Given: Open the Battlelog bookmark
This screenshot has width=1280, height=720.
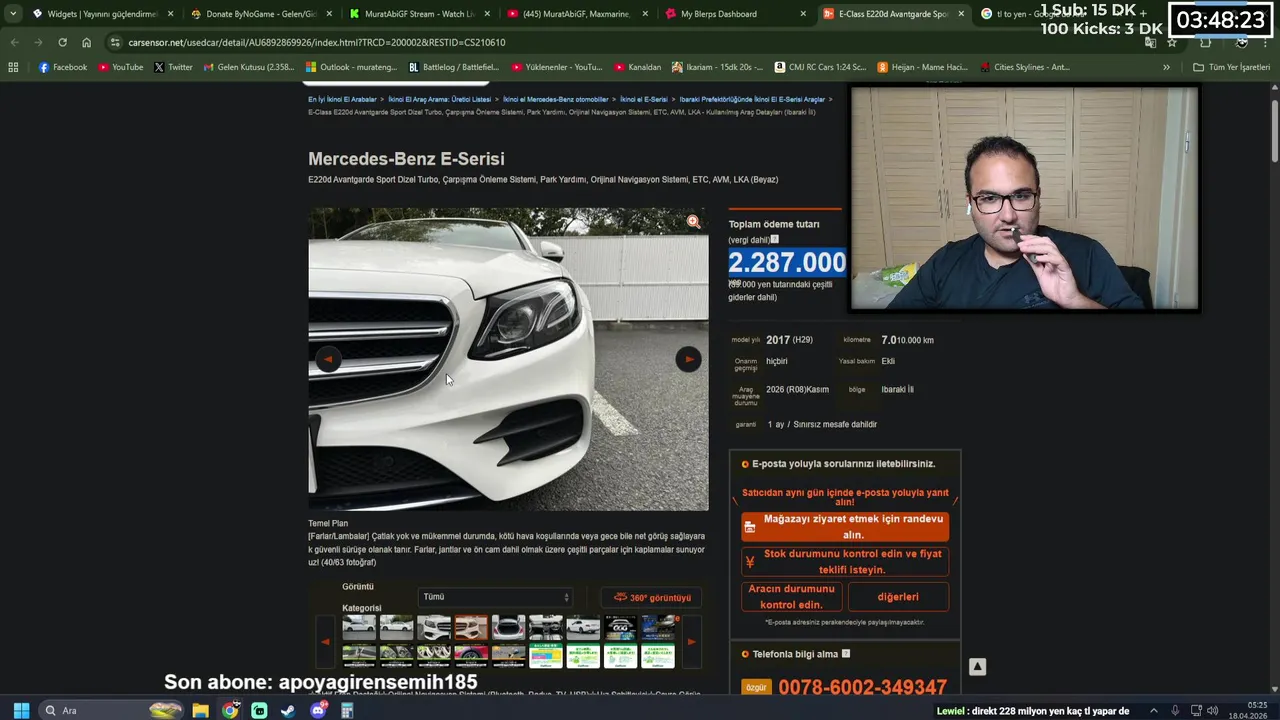Looking at the screenshot, I should pos(454,67).
